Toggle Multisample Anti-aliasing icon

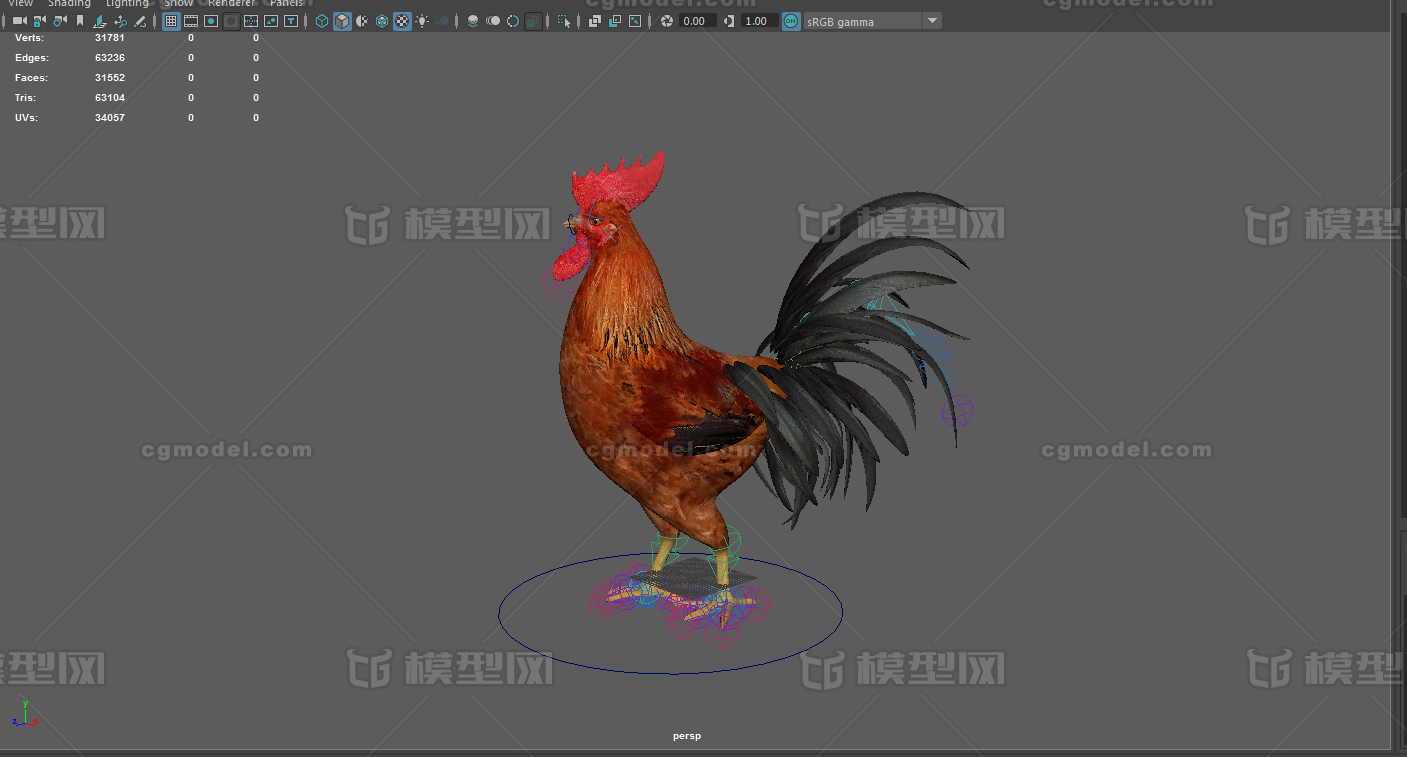(x=513, y=21)
